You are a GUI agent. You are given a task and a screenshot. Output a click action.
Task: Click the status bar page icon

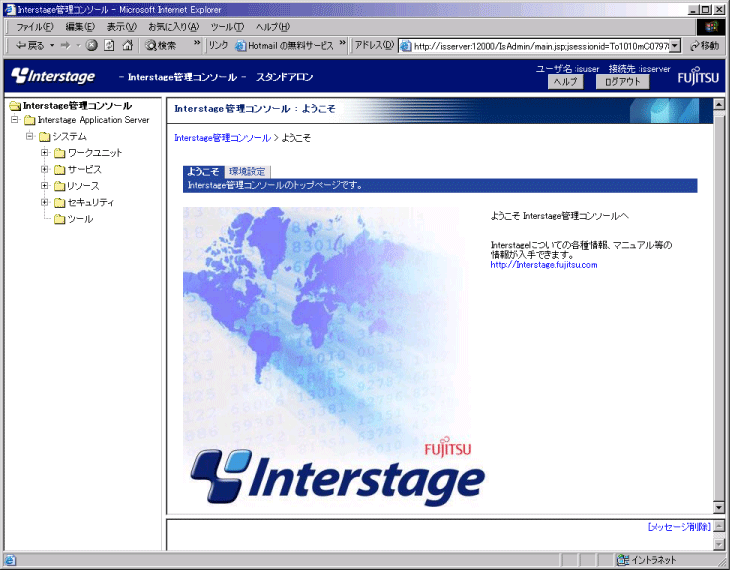pos(9,560)
